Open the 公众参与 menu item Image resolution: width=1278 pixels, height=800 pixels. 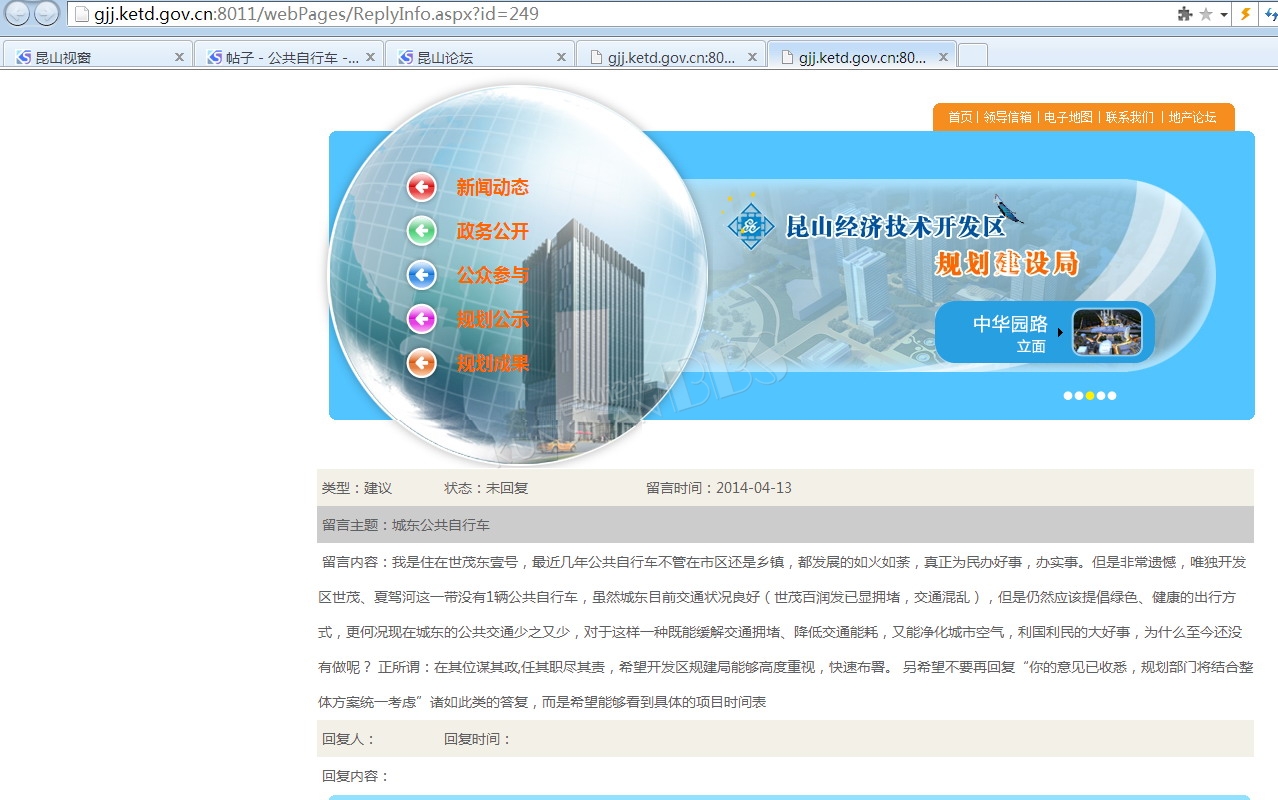(492, 275)
